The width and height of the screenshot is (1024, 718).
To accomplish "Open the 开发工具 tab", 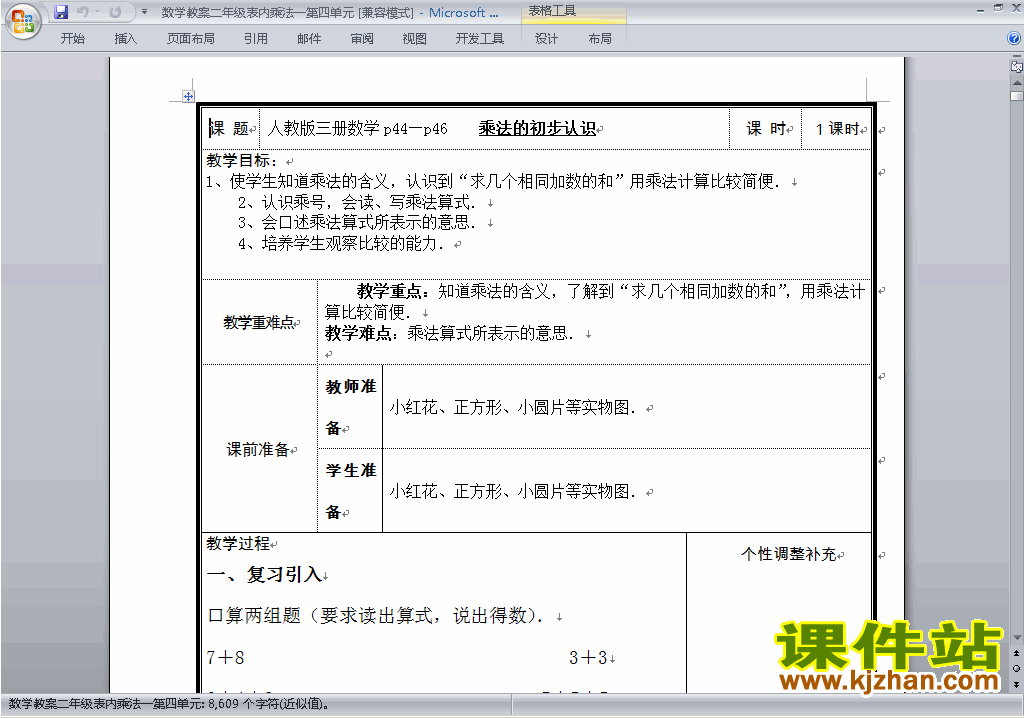I will pos(479,39).
